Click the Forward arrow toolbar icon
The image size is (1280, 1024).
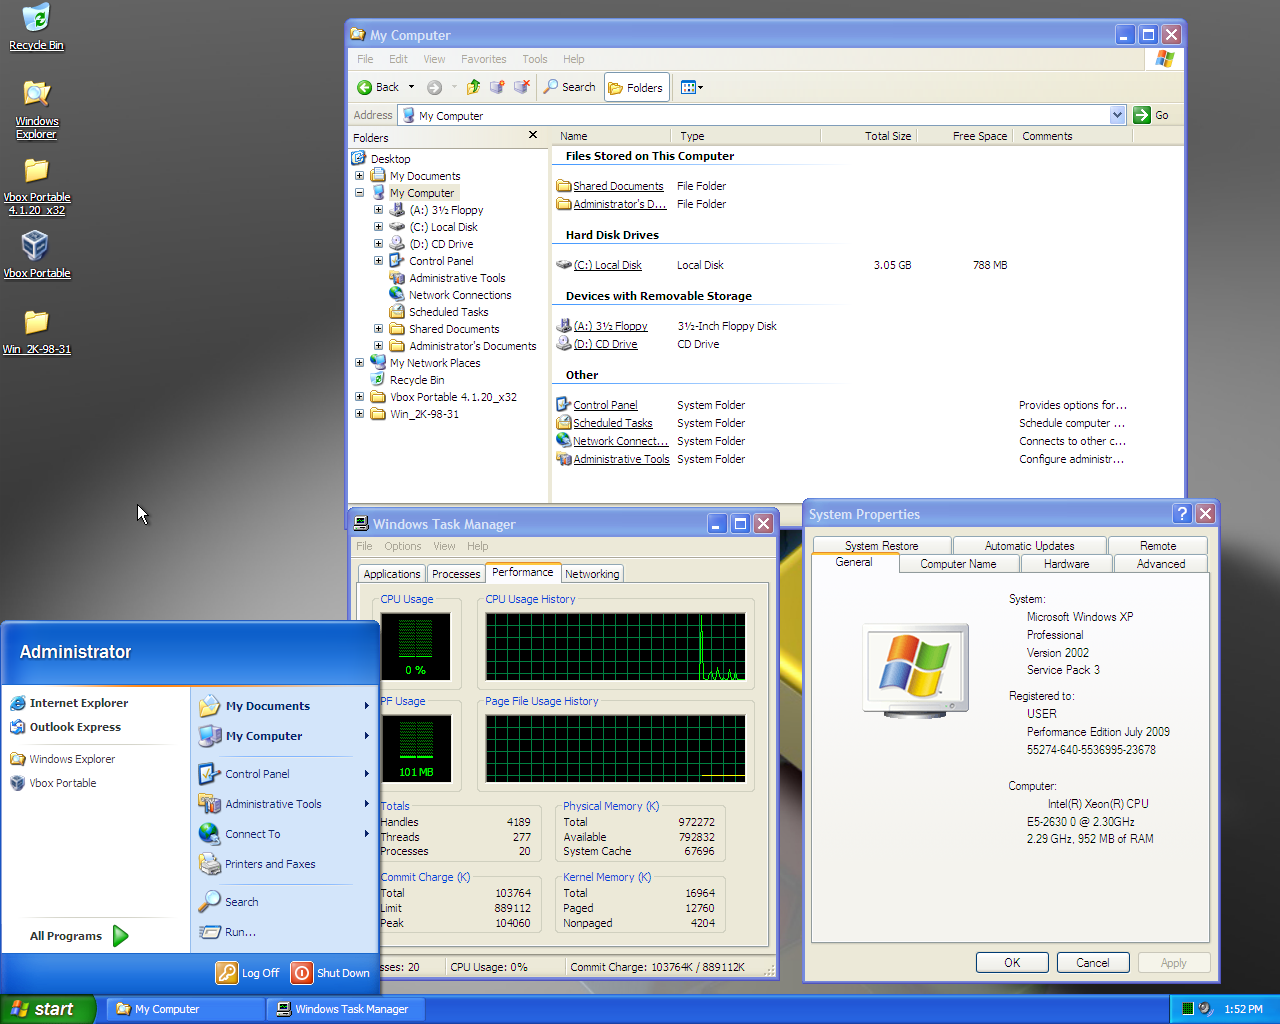click(434, 87)
